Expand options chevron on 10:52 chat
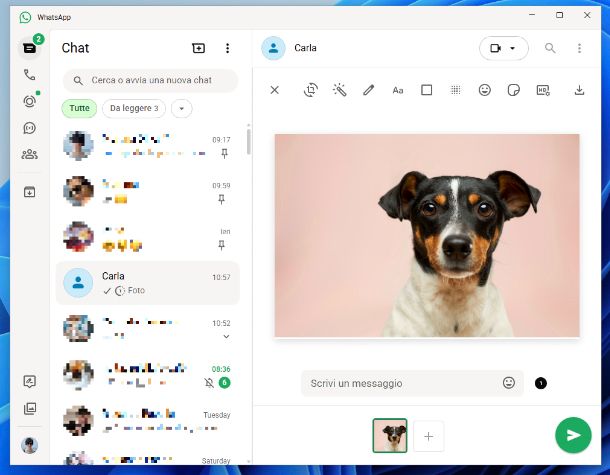The image size is (610, 475). [x=226, y=337]
